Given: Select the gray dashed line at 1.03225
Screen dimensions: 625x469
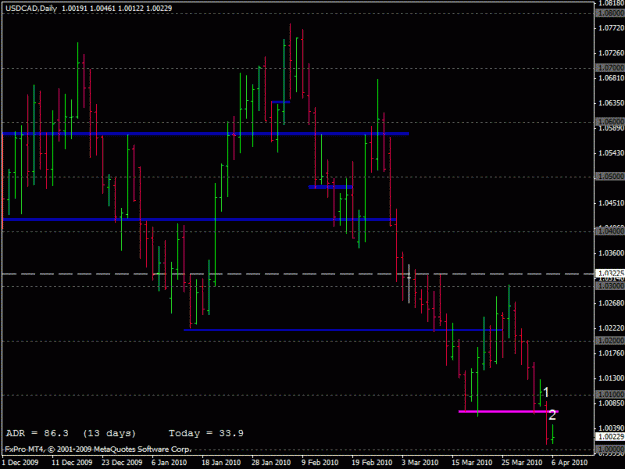Looking at the screenshot, I should click(x=298, y=274).
